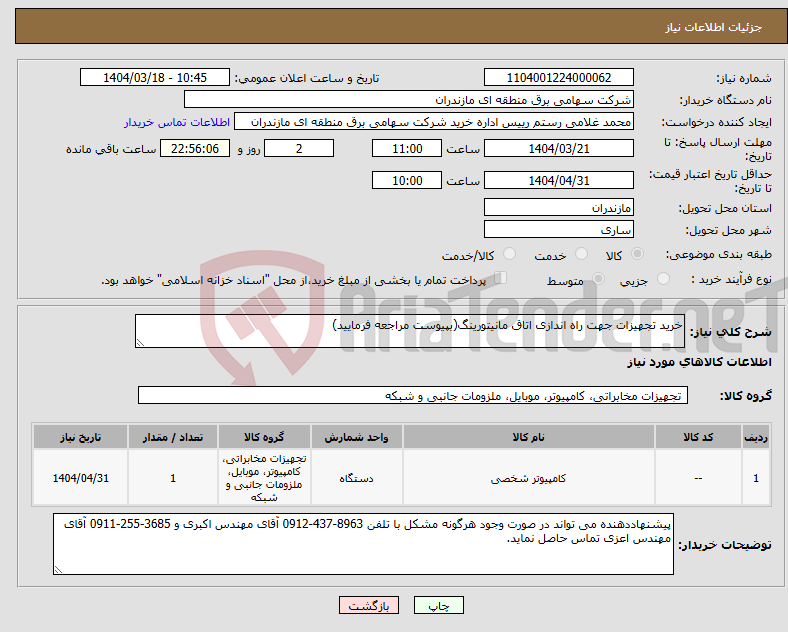Click the نام کالا column header

point(528,437)
